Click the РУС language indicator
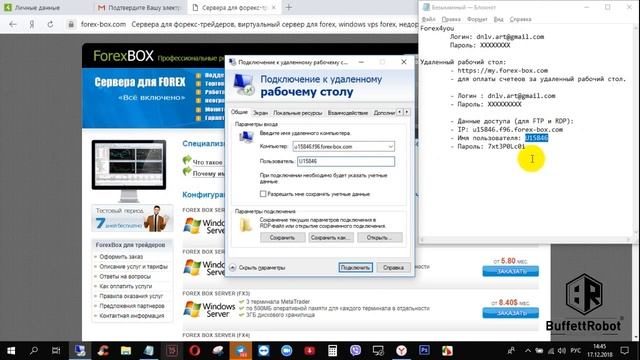Viewport: 640px width, 360px height. 576,351
